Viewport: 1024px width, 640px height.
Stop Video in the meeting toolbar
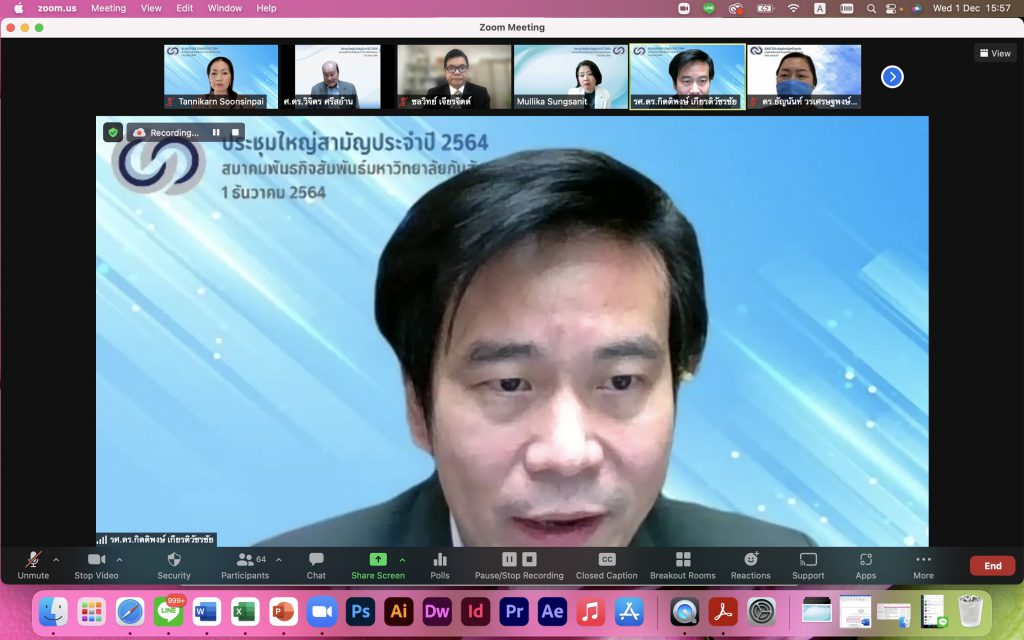(x=97, y=566)
